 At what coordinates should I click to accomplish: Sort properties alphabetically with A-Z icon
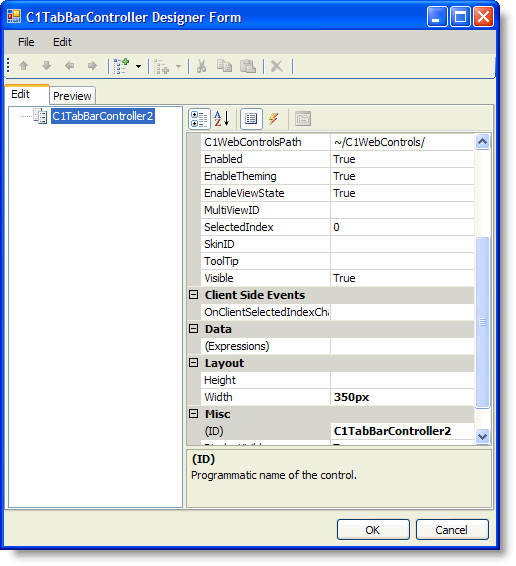(222, 119)
